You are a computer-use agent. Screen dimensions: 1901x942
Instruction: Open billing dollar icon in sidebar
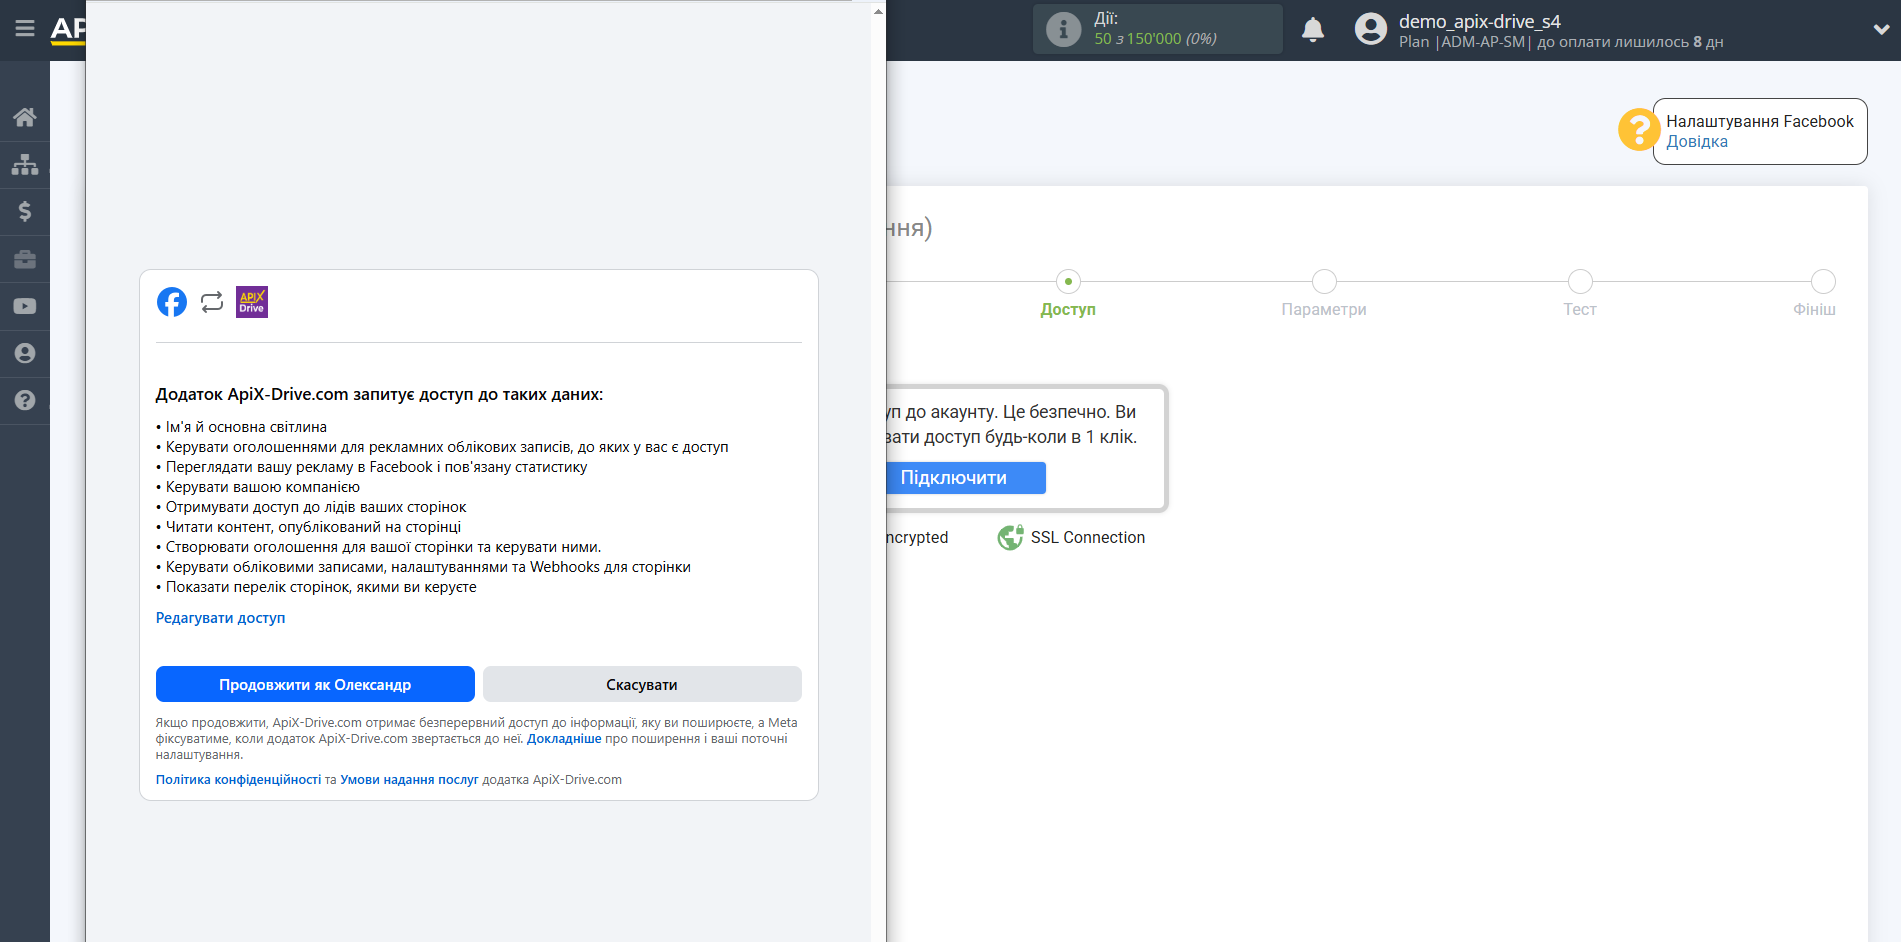click(25, 211)
